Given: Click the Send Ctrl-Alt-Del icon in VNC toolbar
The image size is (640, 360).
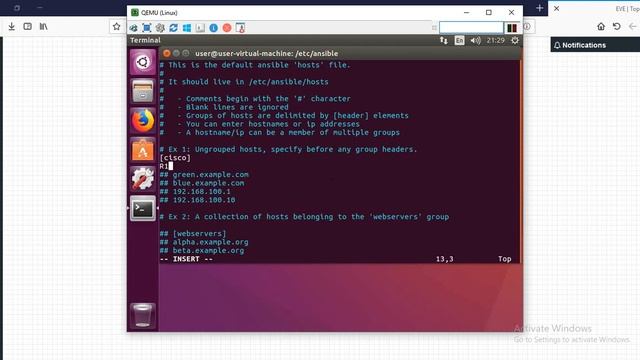Looking at the screenshot, I should tap(133, 28).
